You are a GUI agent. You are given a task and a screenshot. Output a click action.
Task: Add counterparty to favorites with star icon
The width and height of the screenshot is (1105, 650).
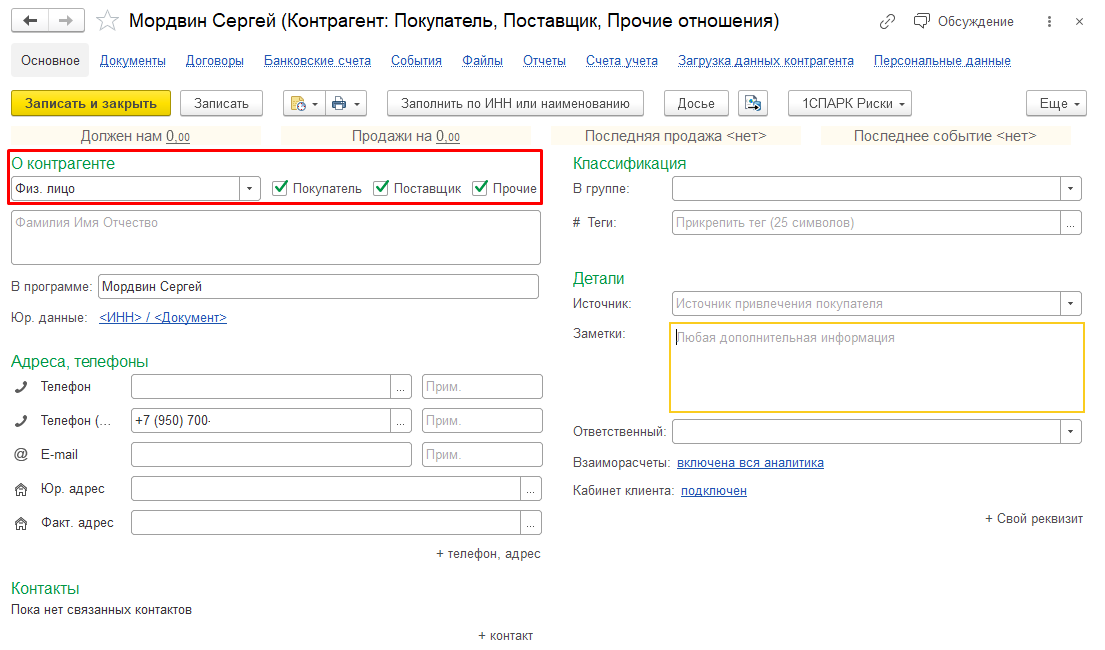click(108, 21)
